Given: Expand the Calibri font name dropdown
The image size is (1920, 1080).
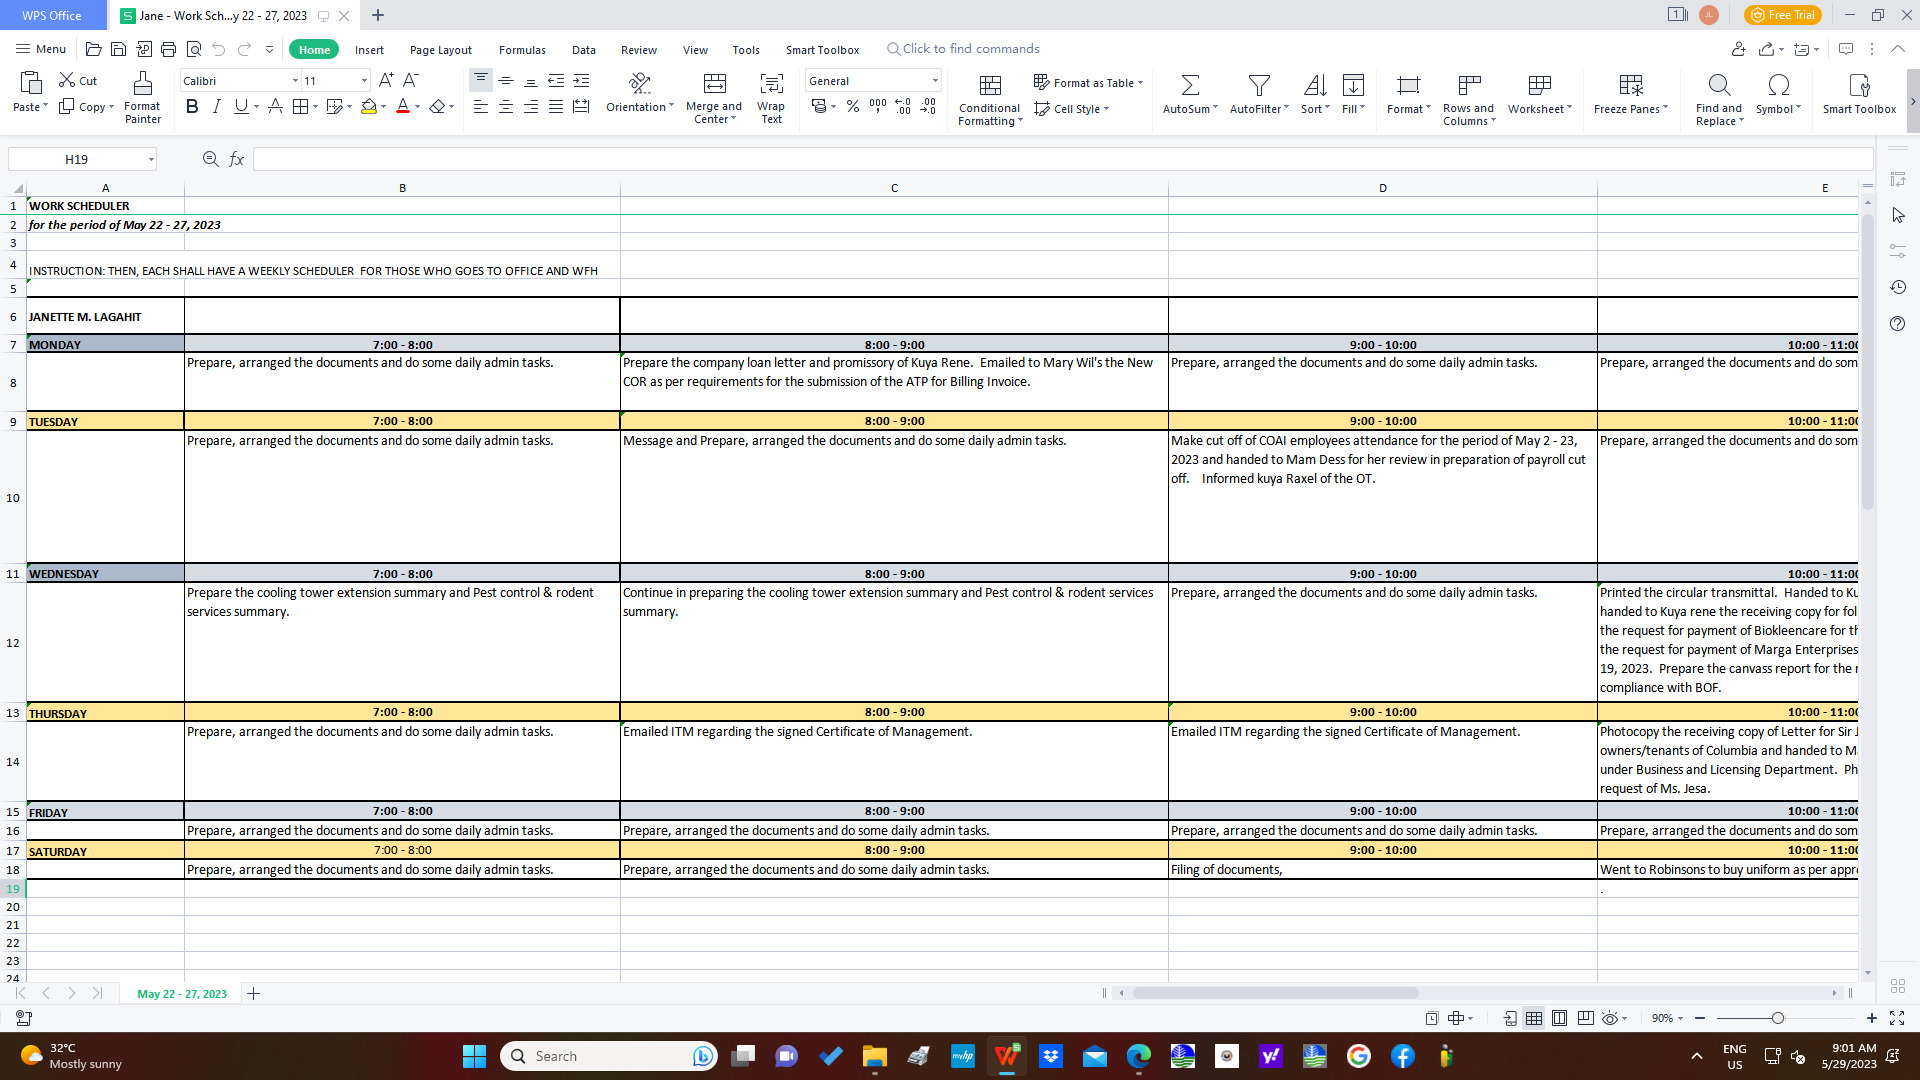Looking at the screenshot, I should (x=295, y=81).
